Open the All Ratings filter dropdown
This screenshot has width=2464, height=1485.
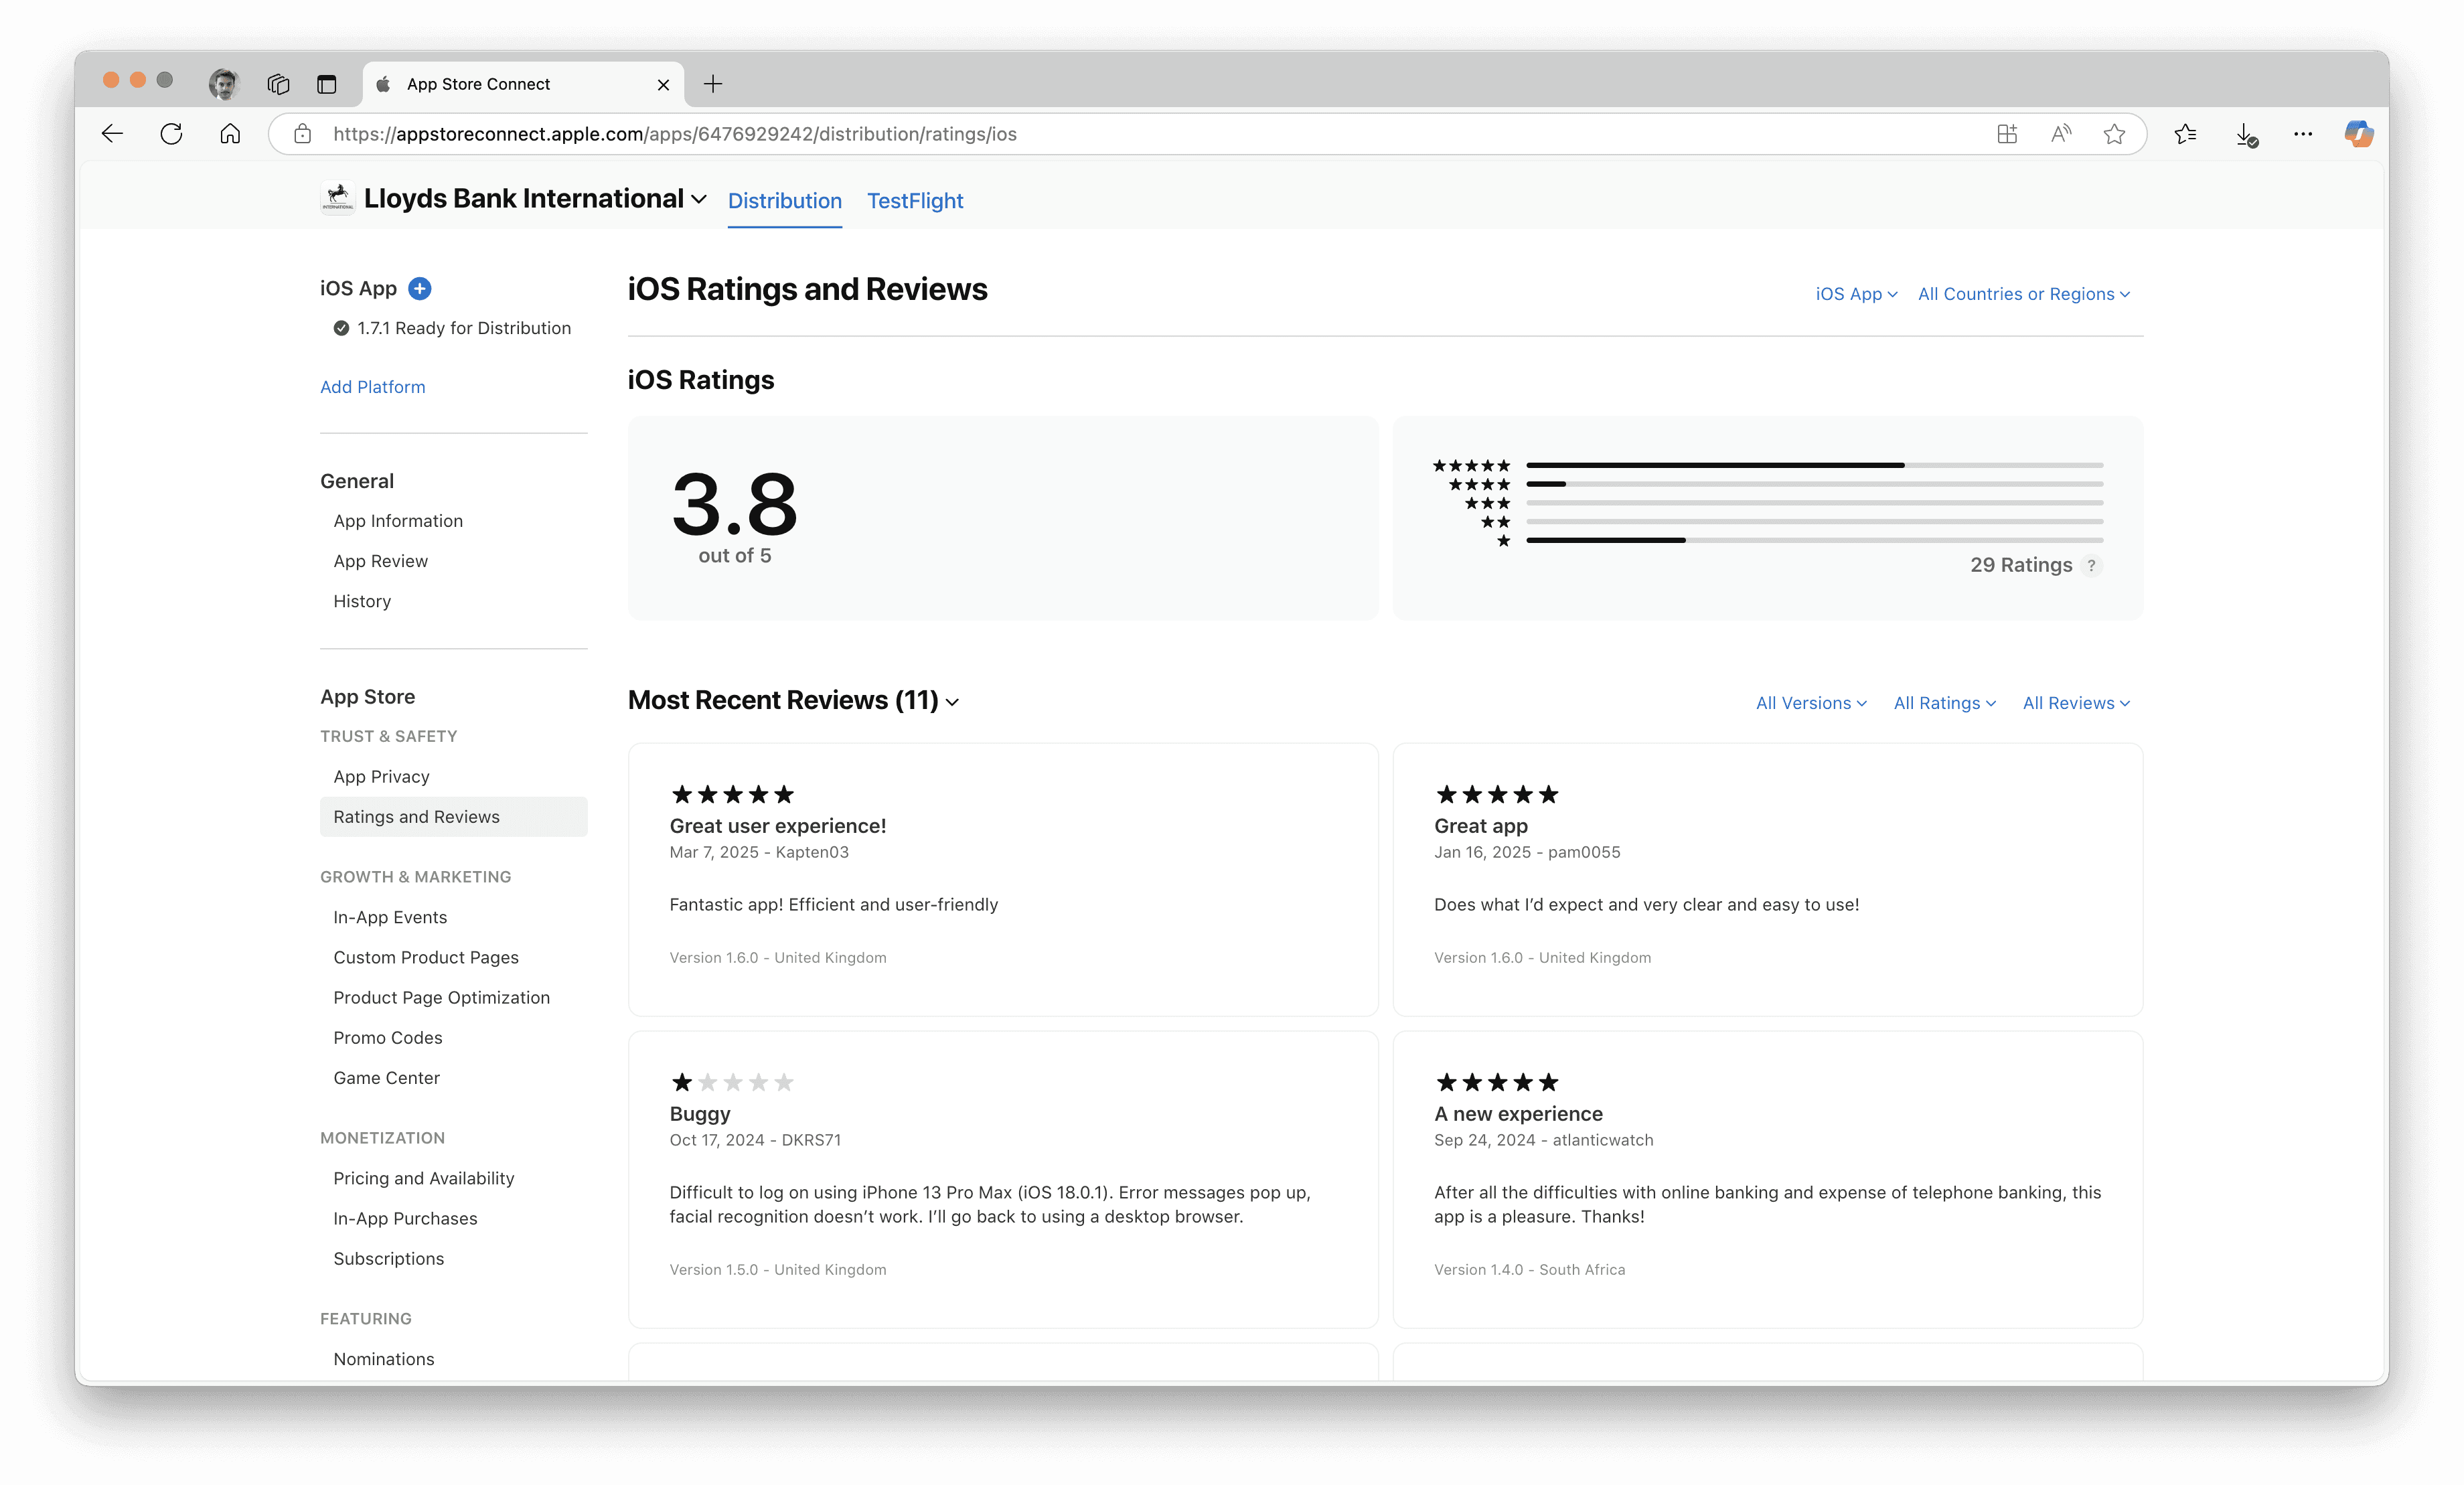(x=1944, y=703)
